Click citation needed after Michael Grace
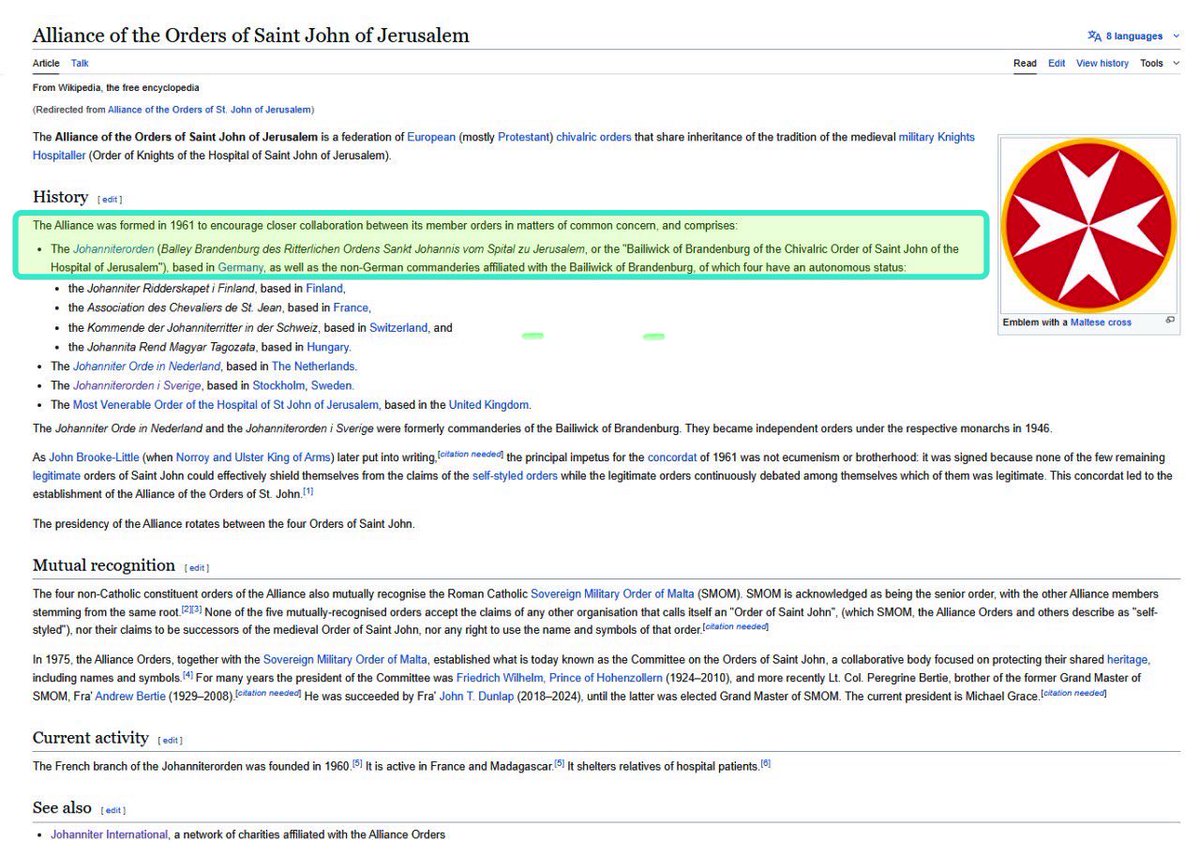This screenshot has height=856, width=1200. click(x=1074, y=693)
